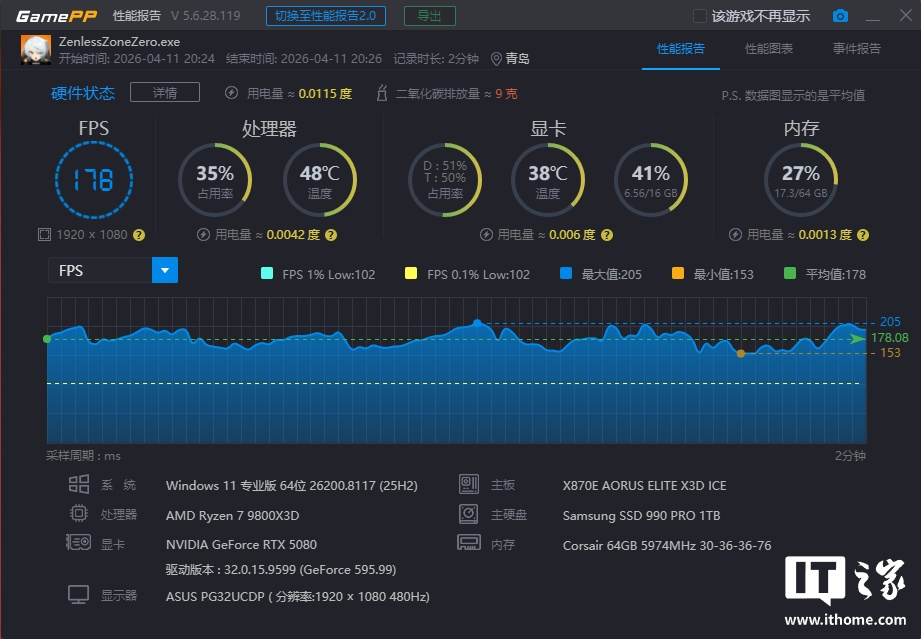Screen dimensions: 921x639
Task: Toggle the FPS 1% Low legend series
Action: (x=267, y=274)
